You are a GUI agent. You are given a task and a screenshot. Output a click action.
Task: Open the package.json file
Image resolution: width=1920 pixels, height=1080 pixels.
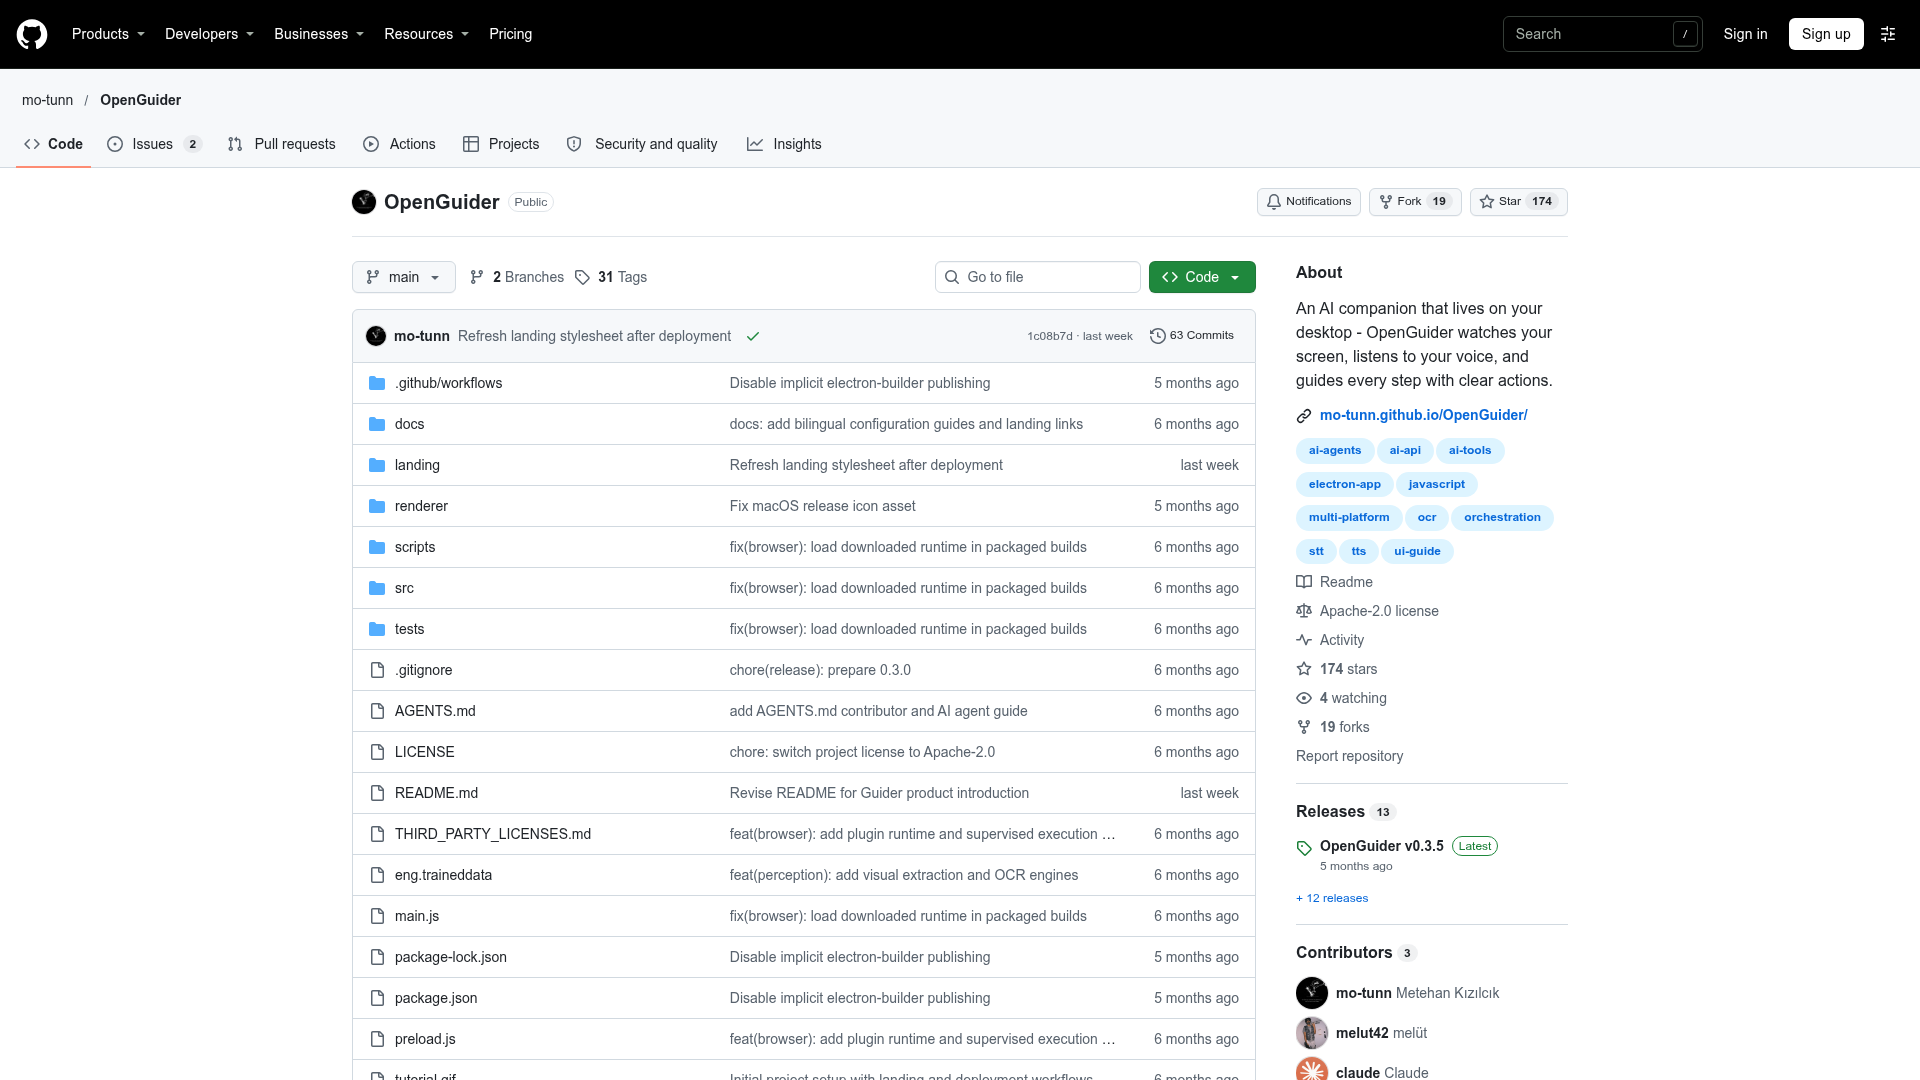[436, 998]
